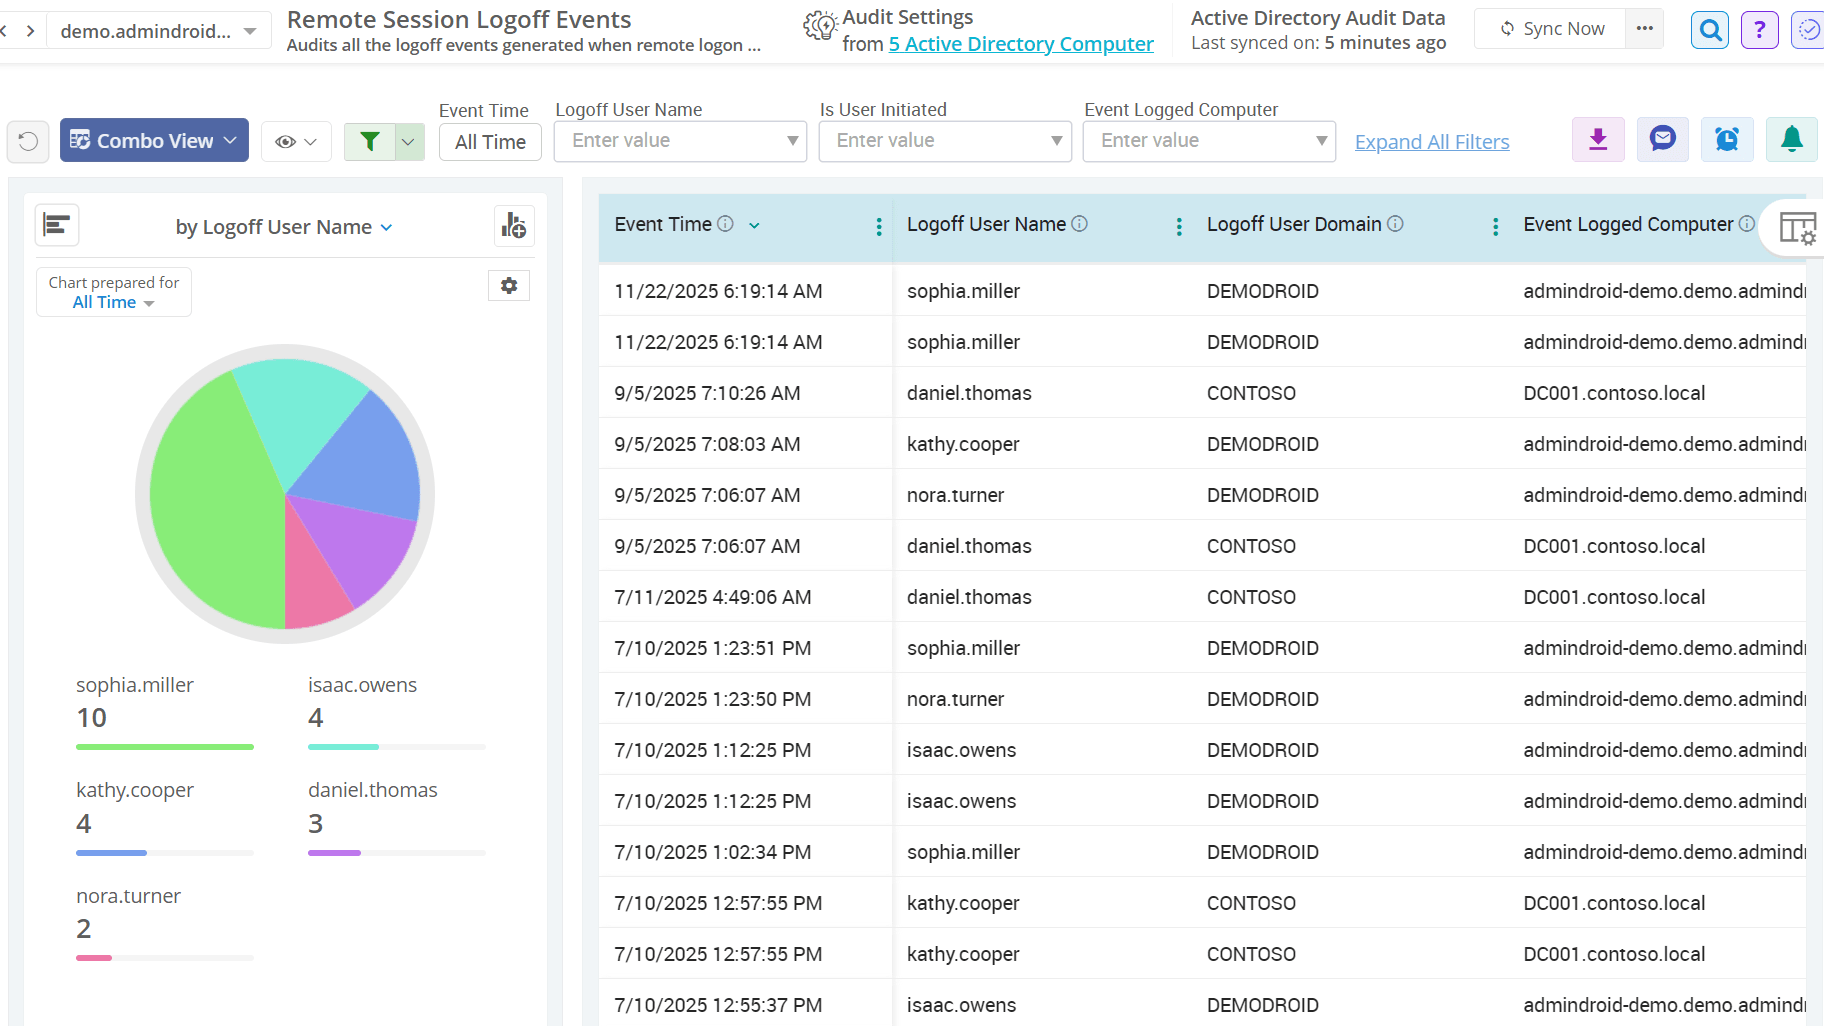The width and height of the screenshot is (1824, 1026).
Task: Click the forward navigation arrow
Action: pos(31,31)
